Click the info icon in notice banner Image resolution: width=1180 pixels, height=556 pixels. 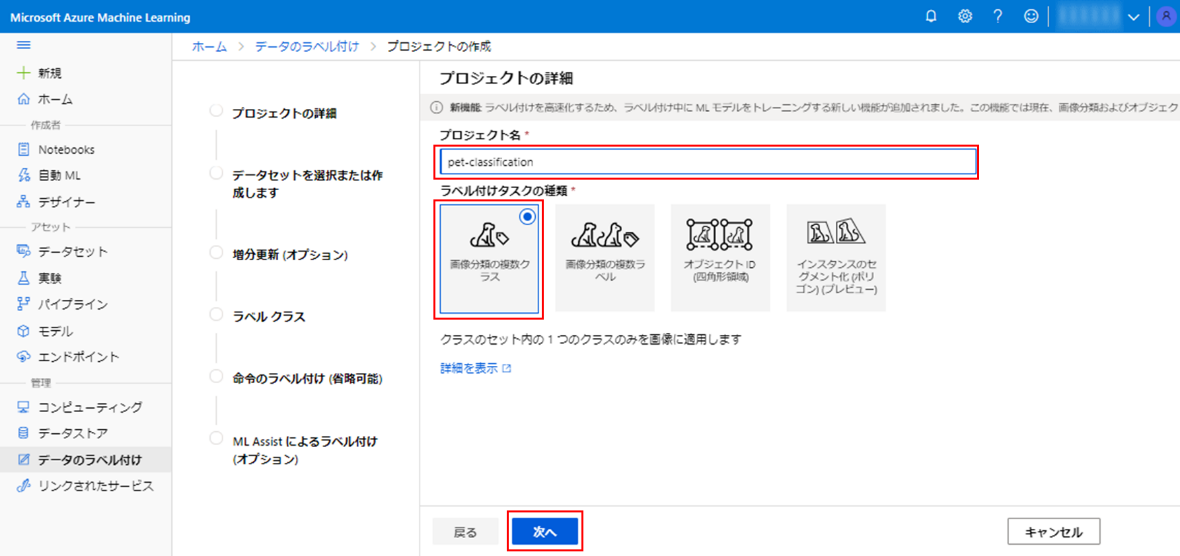click(435, 107)
